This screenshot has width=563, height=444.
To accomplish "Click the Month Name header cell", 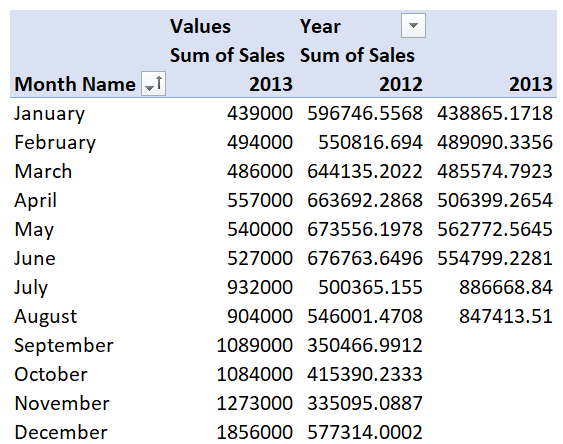I will pos(75,84).
